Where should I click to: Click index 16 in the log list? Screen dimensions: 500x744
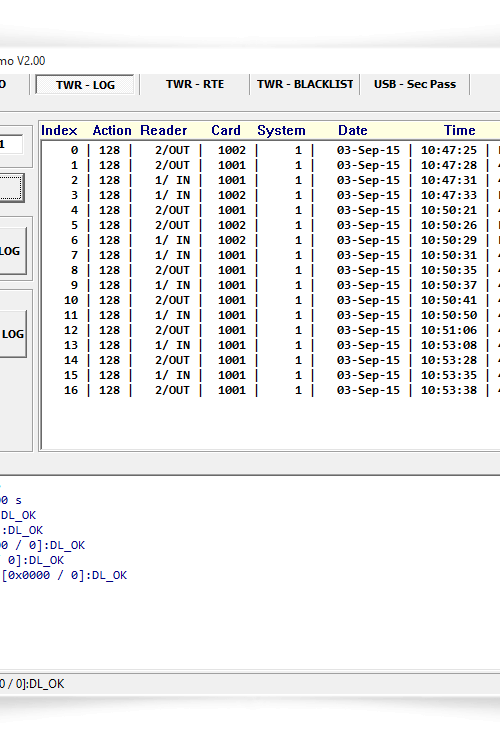click(x=71, y=391)
